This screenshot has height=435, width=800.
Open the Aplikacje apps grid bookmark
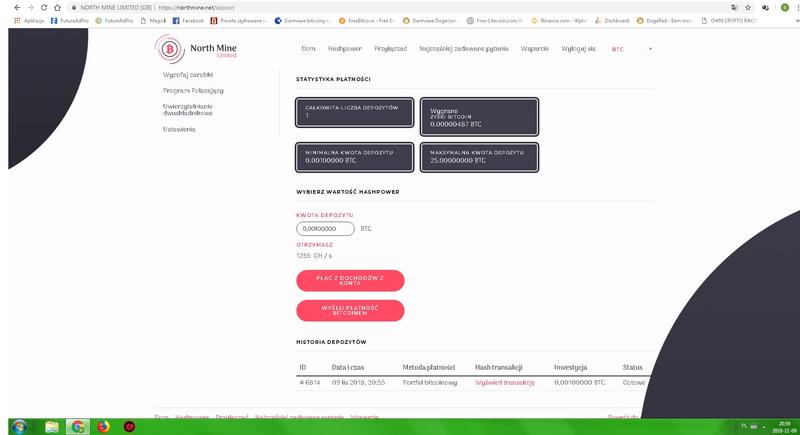click(29, 21)
